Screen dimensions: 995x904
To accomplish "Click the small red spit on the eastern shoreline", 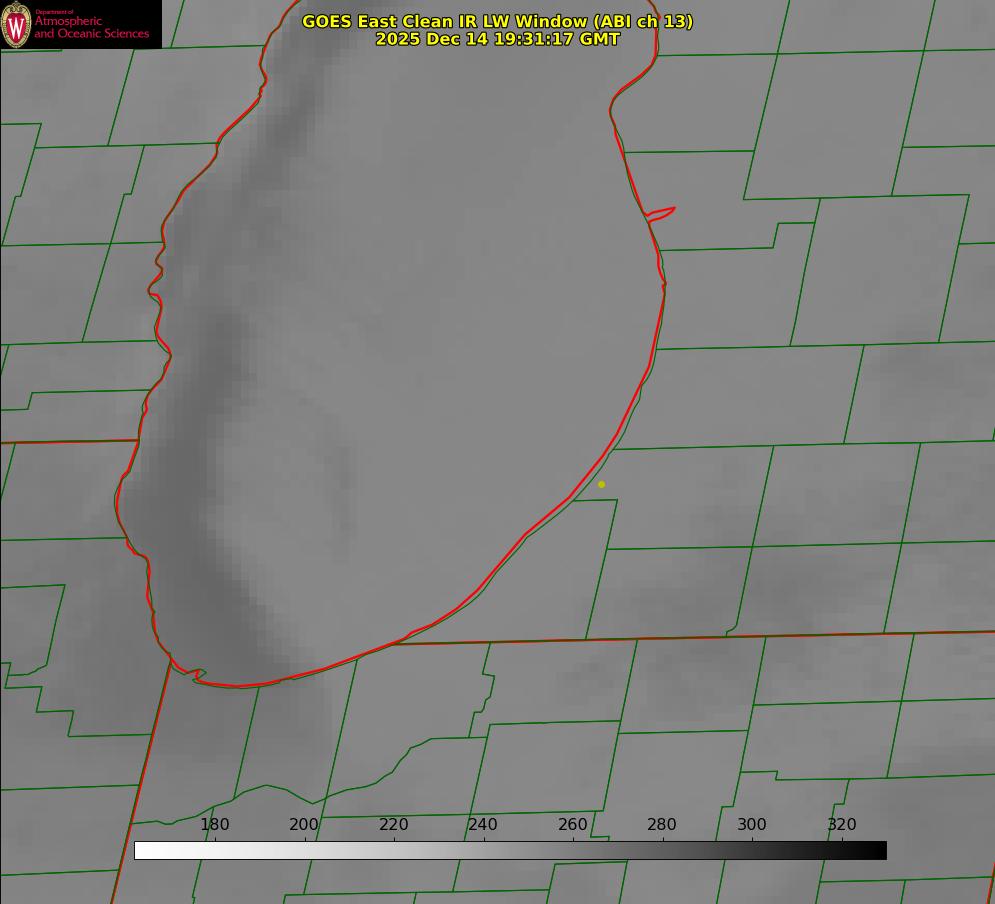I will (x=662, y=212).
